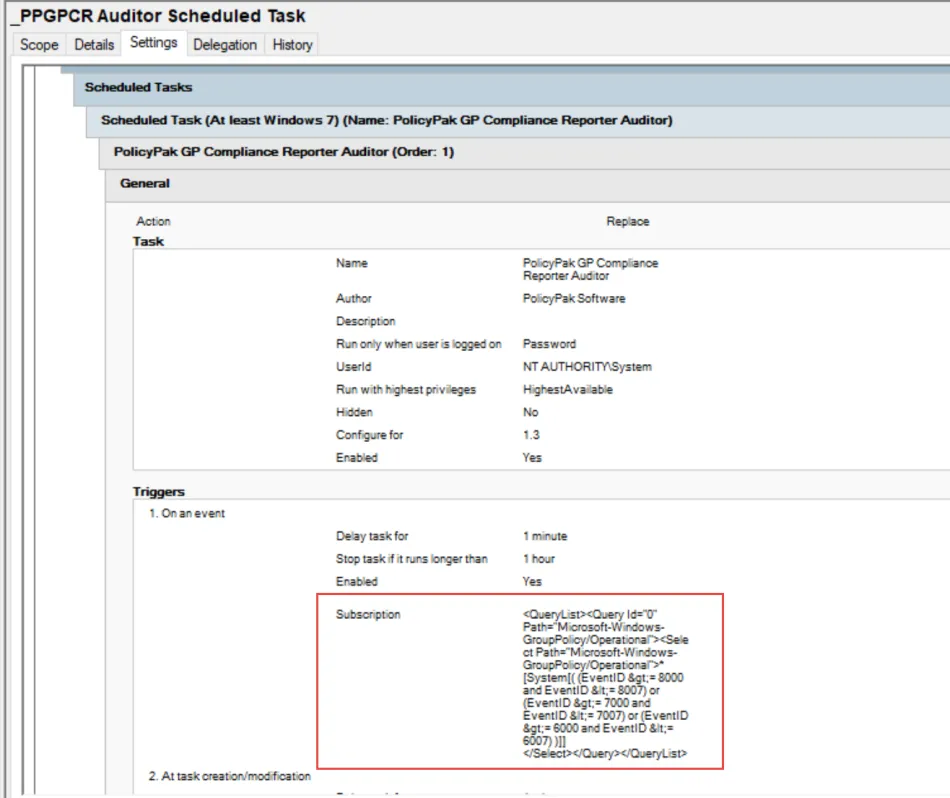Screen dimensions: 950x798
Task: Click the "Run only when user is logged on" label
Action: pyautogui.click(x=419, y=344)
